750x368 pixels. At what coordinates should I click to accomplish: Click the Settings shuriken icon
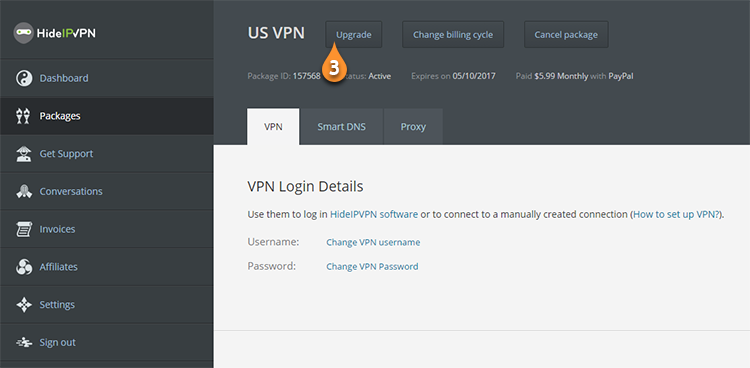(x=23, y=305)
